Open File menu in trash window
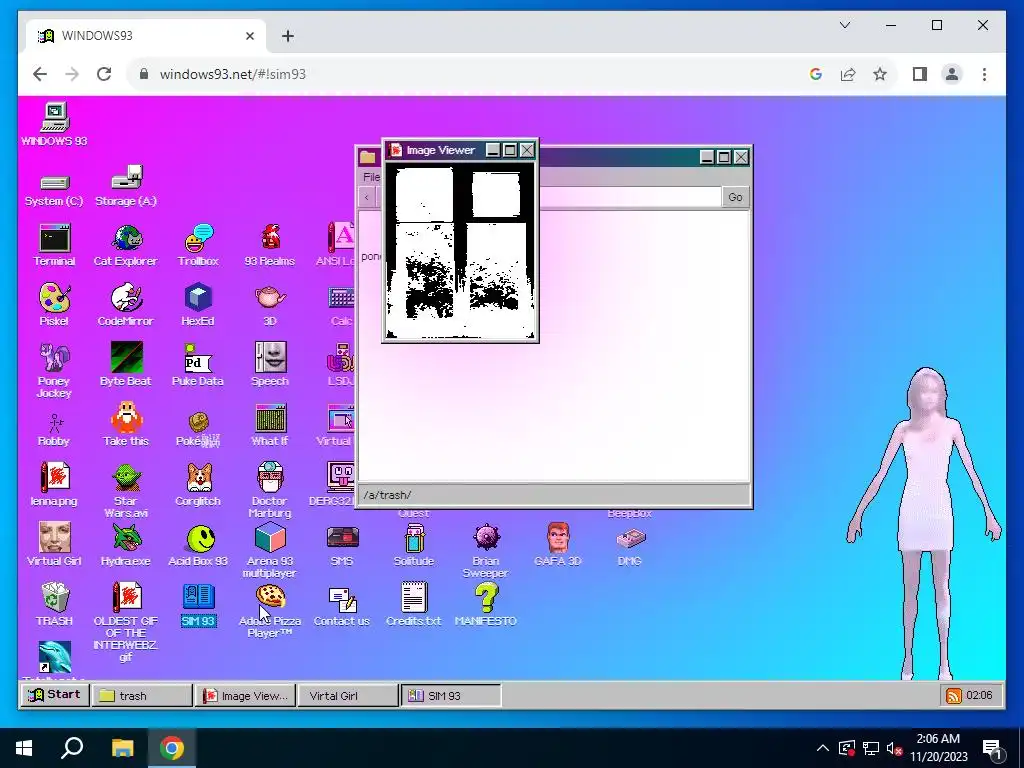Screen dimensions: 1024x768 click(x=370, y=177)
